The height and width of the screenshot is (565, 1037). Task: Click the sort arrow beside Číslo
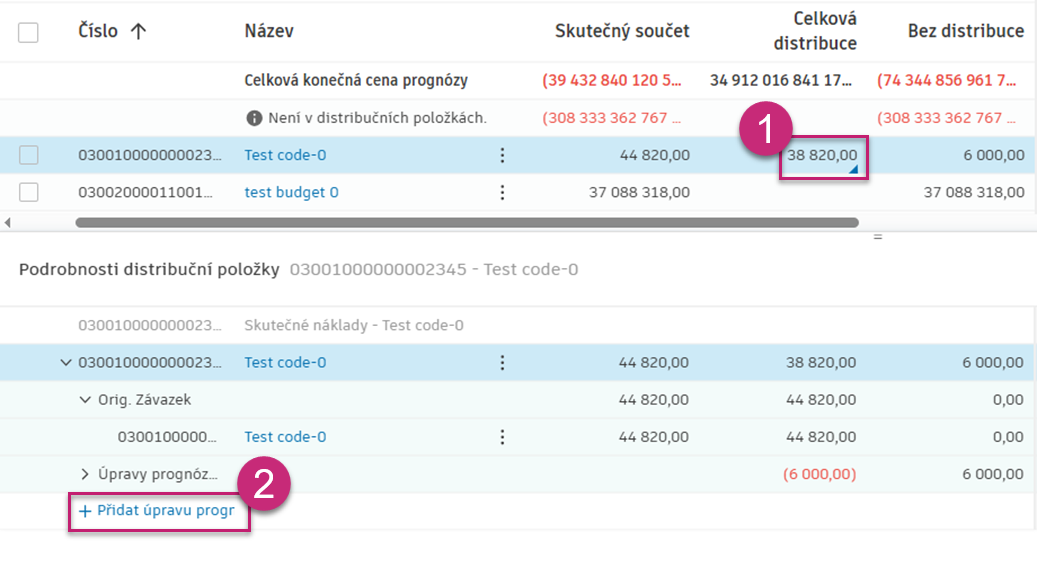(138, 31)
